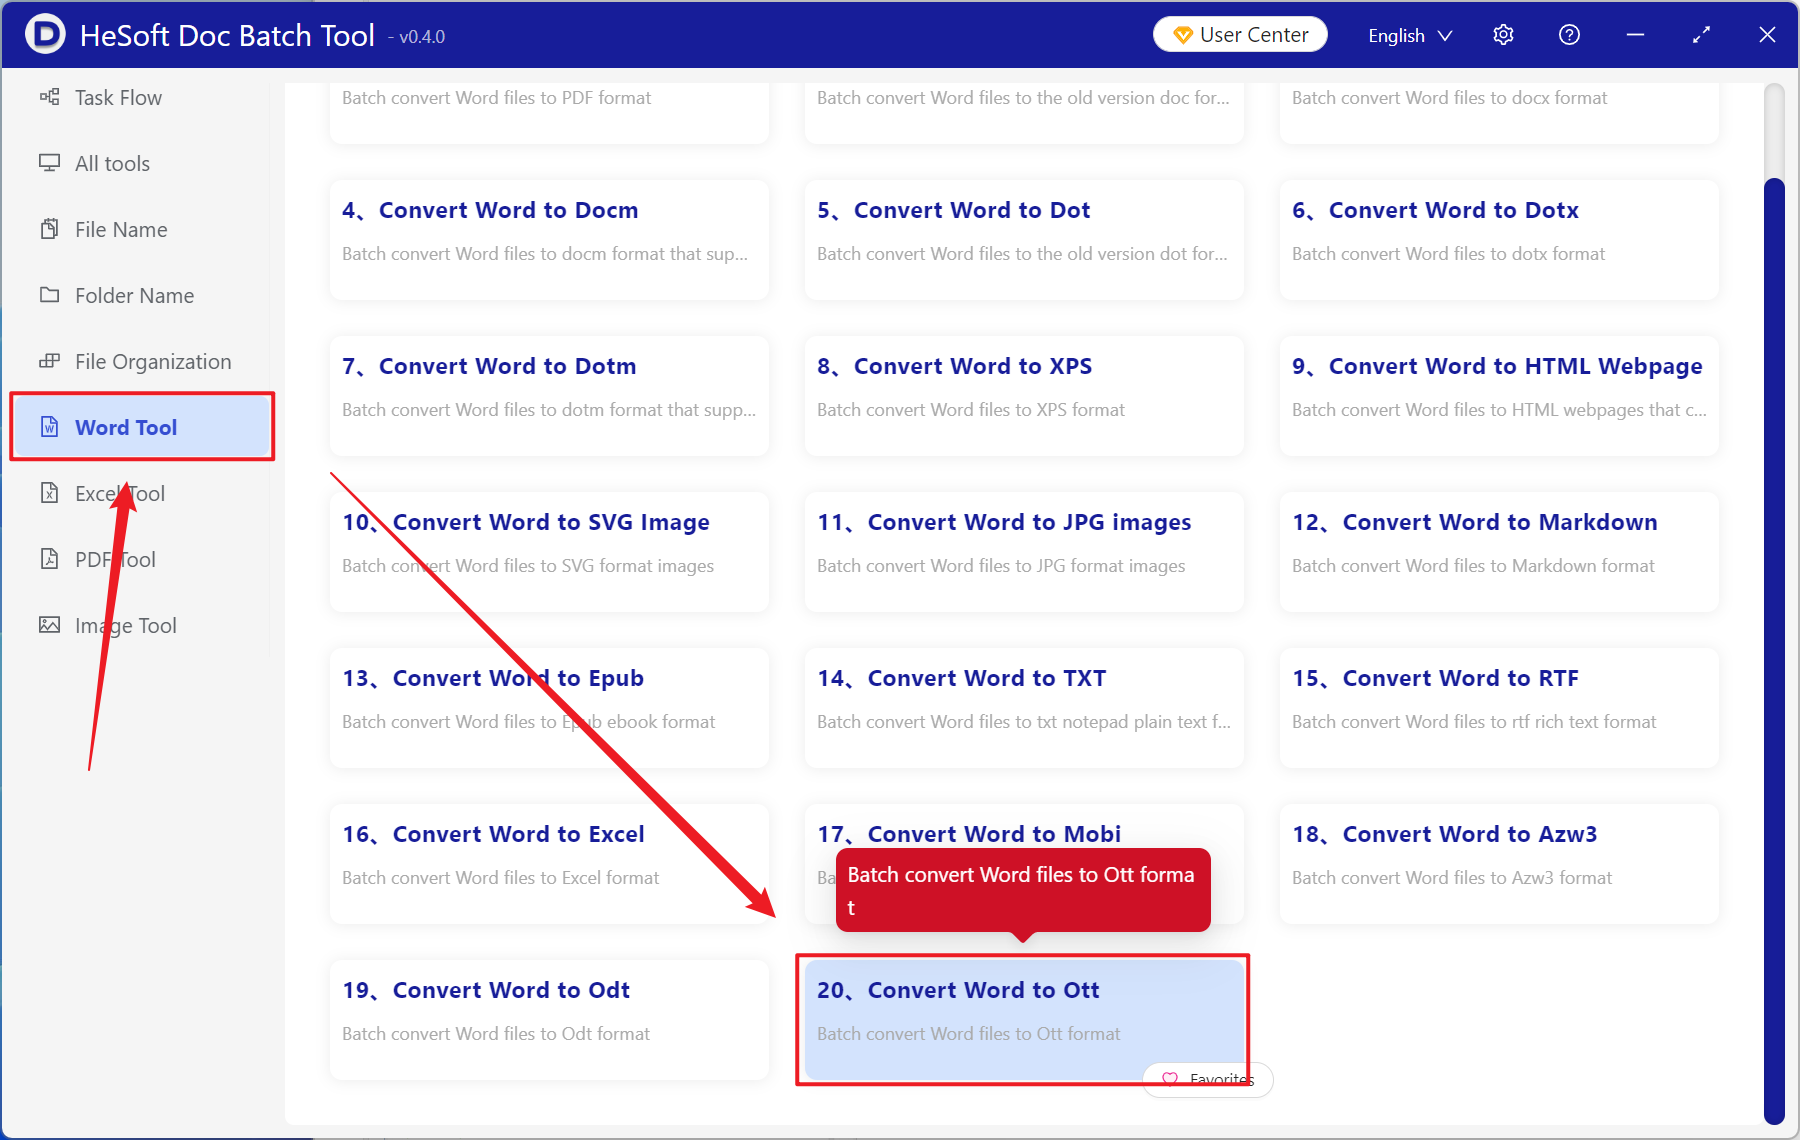Open Convert Word to Excel tool
The image size is (1800, 1140).
[549, 864]
